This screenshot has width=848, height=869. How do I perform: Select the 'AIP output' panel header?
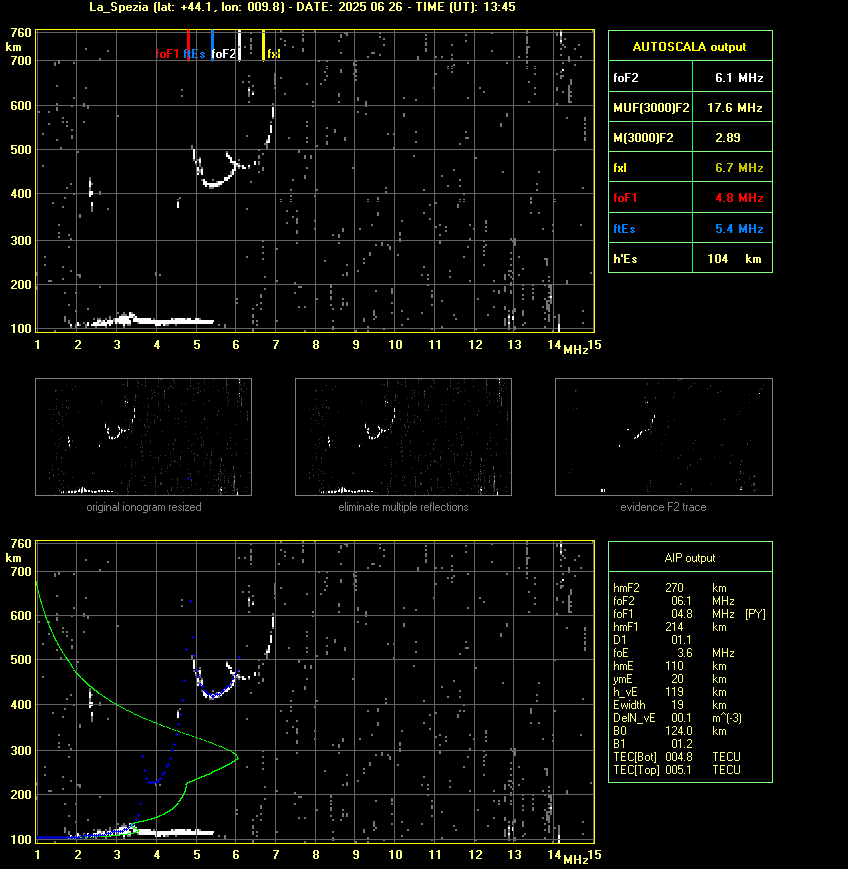[690, 558]
